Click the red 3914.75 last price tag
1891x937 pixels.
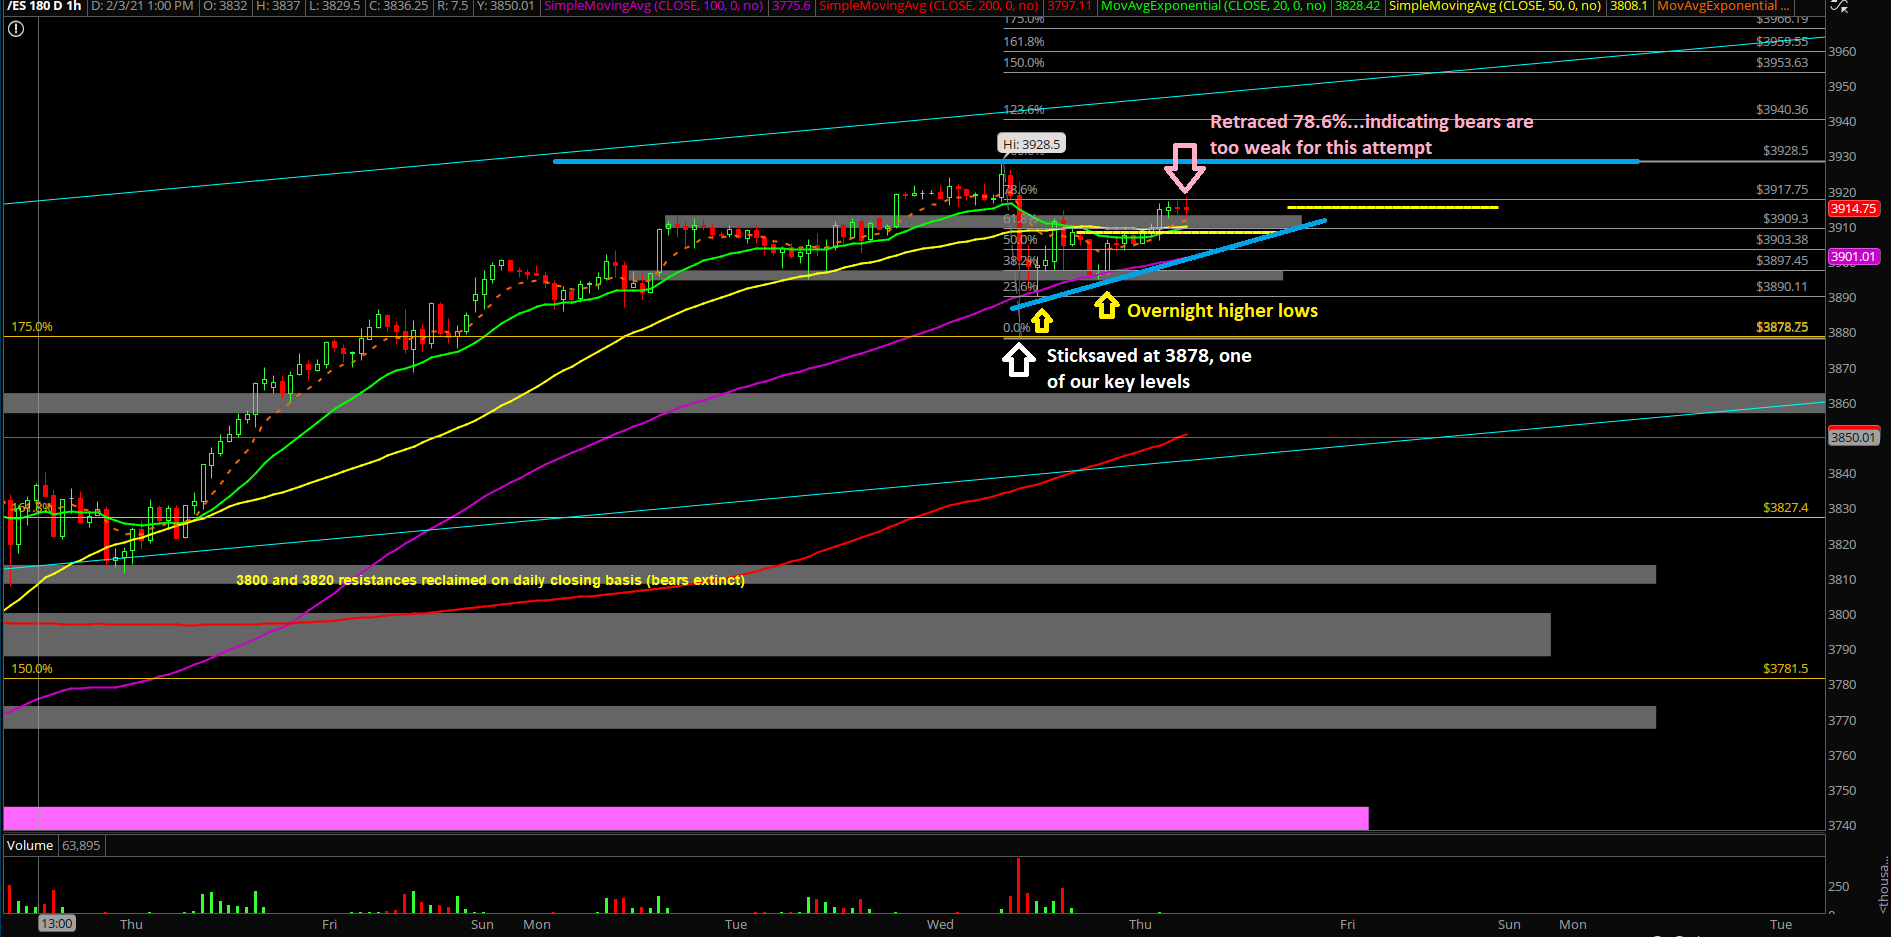pyautogui.click(x=1853, y=209)
